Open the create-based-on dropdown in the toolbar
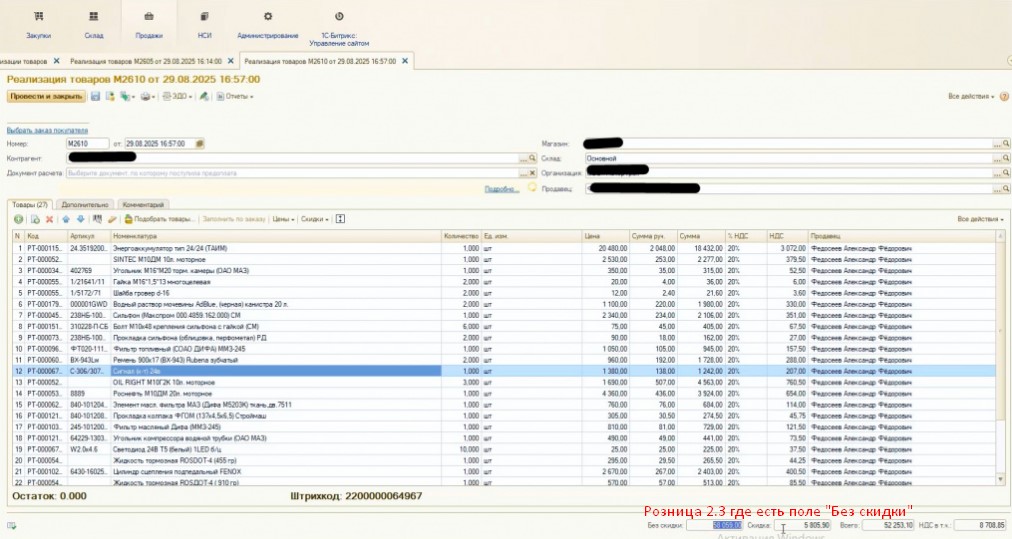Viewport: 1012px width, 539px height. pos(127,96)
